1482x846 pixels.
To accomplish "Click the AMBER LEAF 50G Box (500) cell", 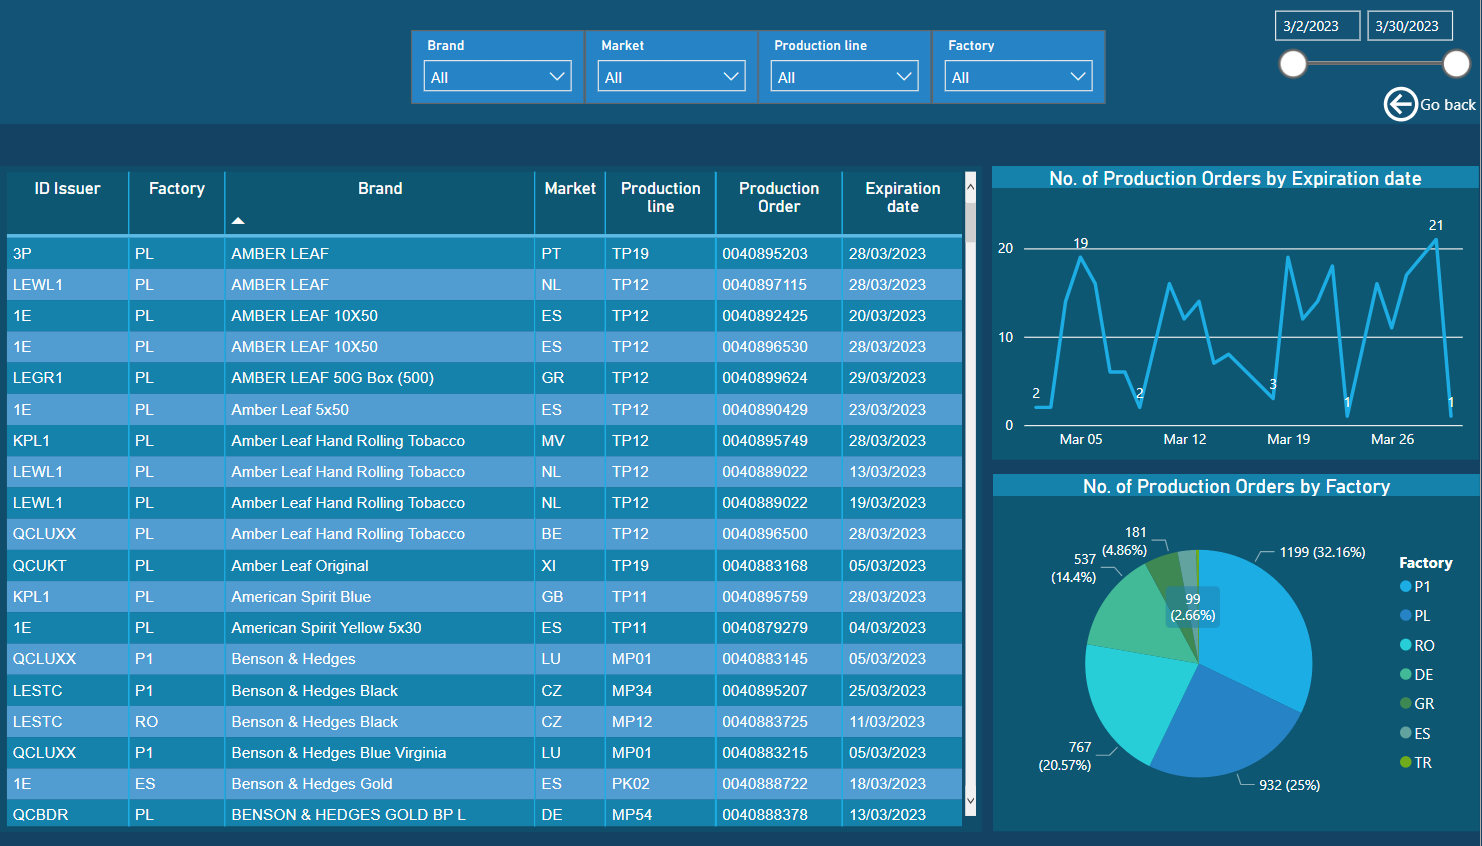I will 380,378.
